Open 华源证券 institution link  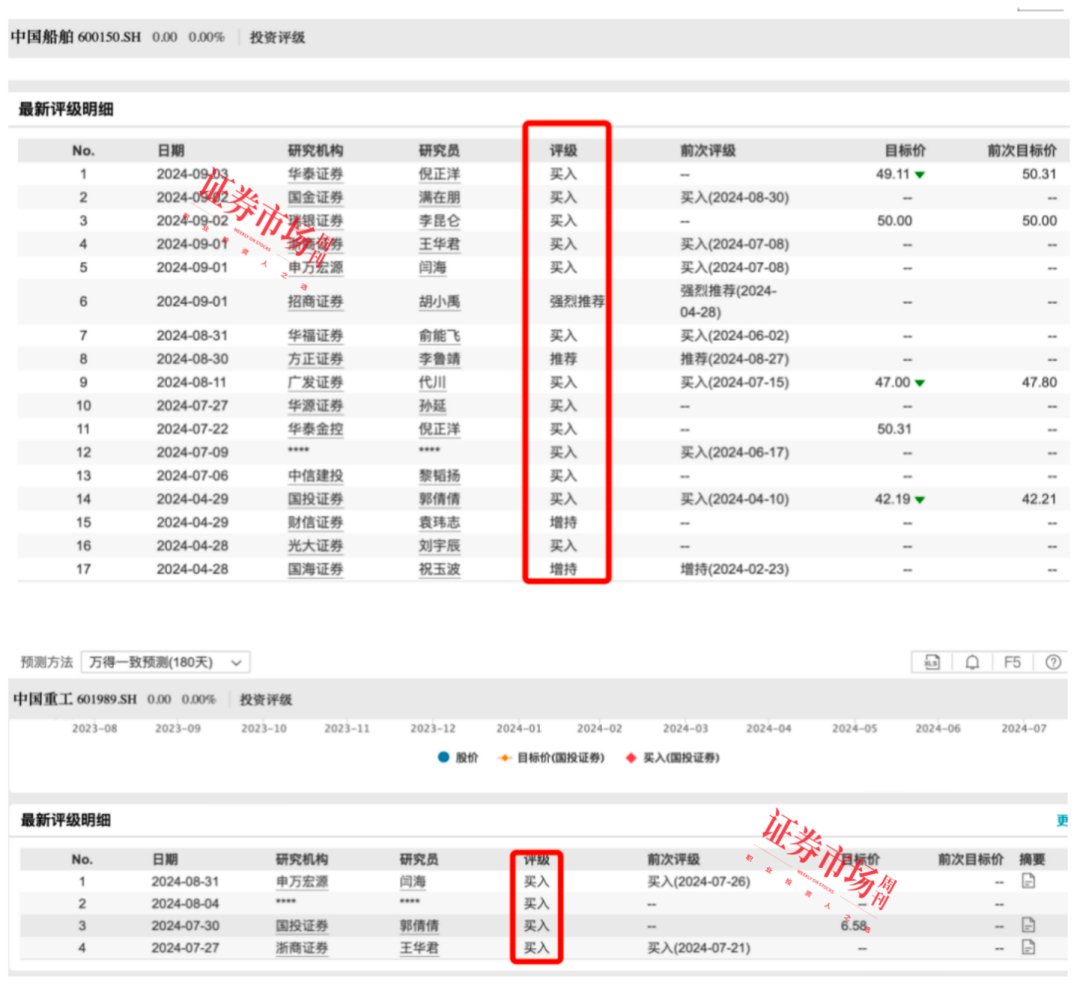(315, 406)
